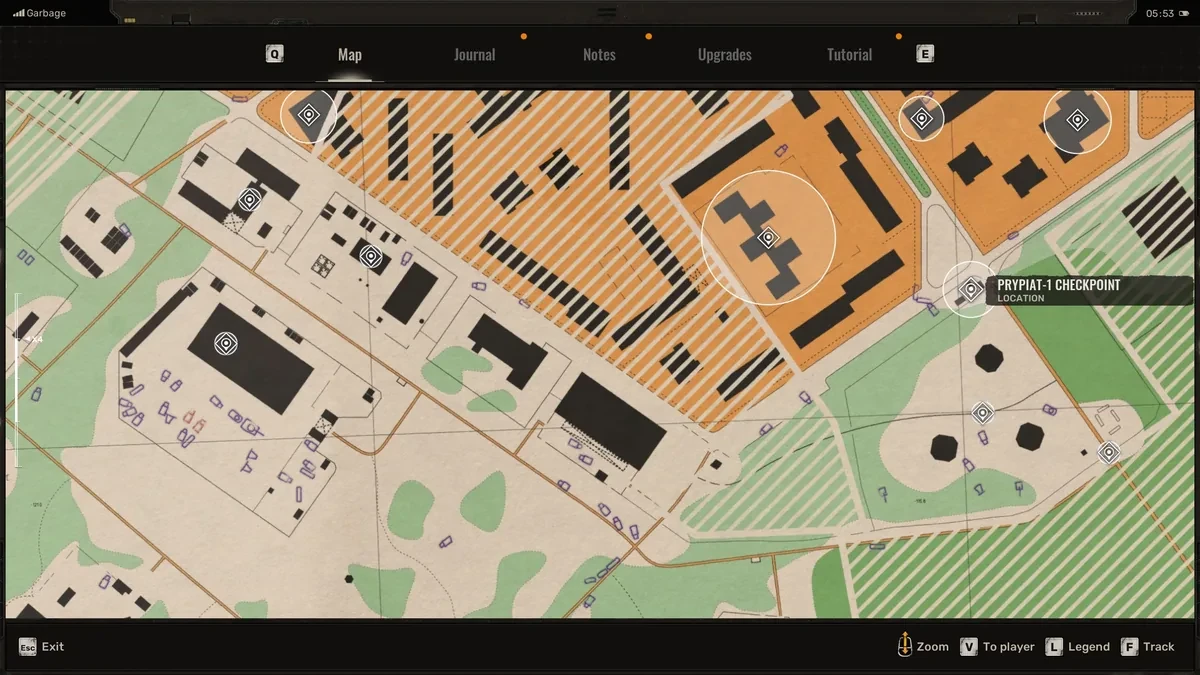Adjust the map zoom level slider
The height and width of the screenshot is (675, 1200).
tap(16, 380)
